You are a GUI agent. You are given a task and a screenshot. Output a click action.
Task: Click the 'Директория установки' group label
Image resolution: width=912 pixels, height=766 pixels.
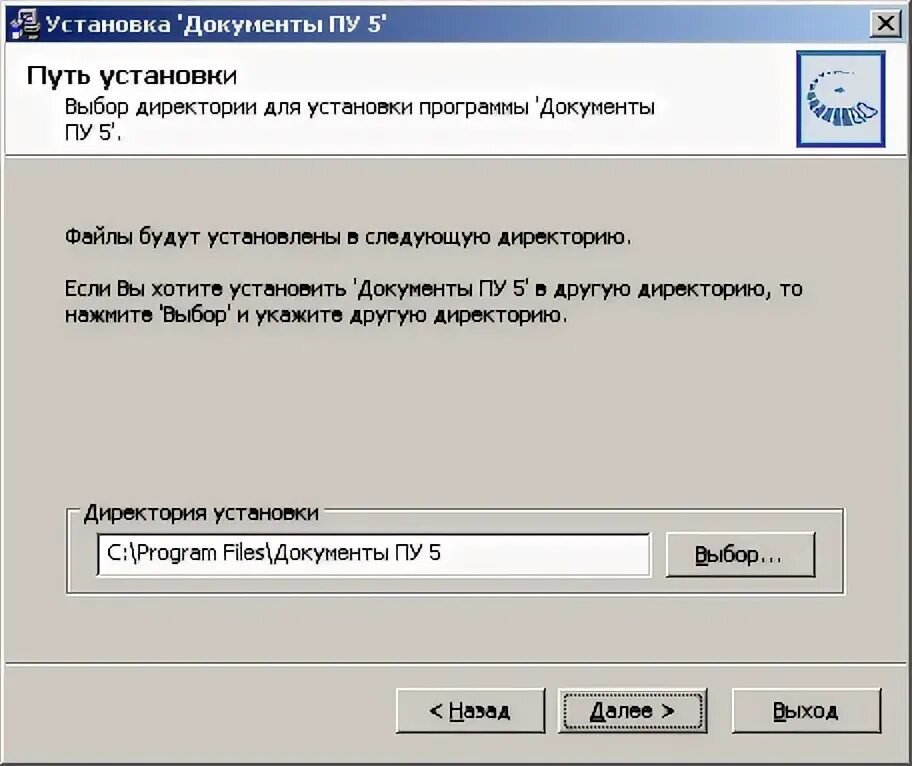[201, 513]
